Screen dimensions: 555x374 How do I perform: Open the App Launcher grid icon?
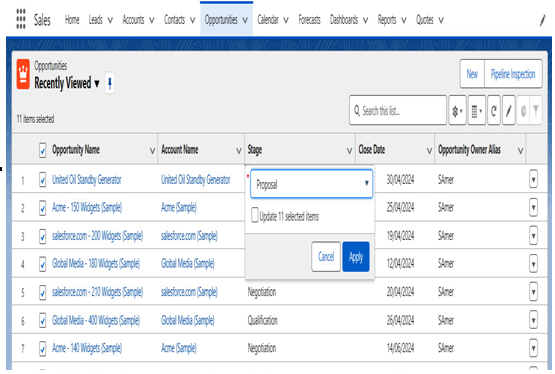point(21,19)
